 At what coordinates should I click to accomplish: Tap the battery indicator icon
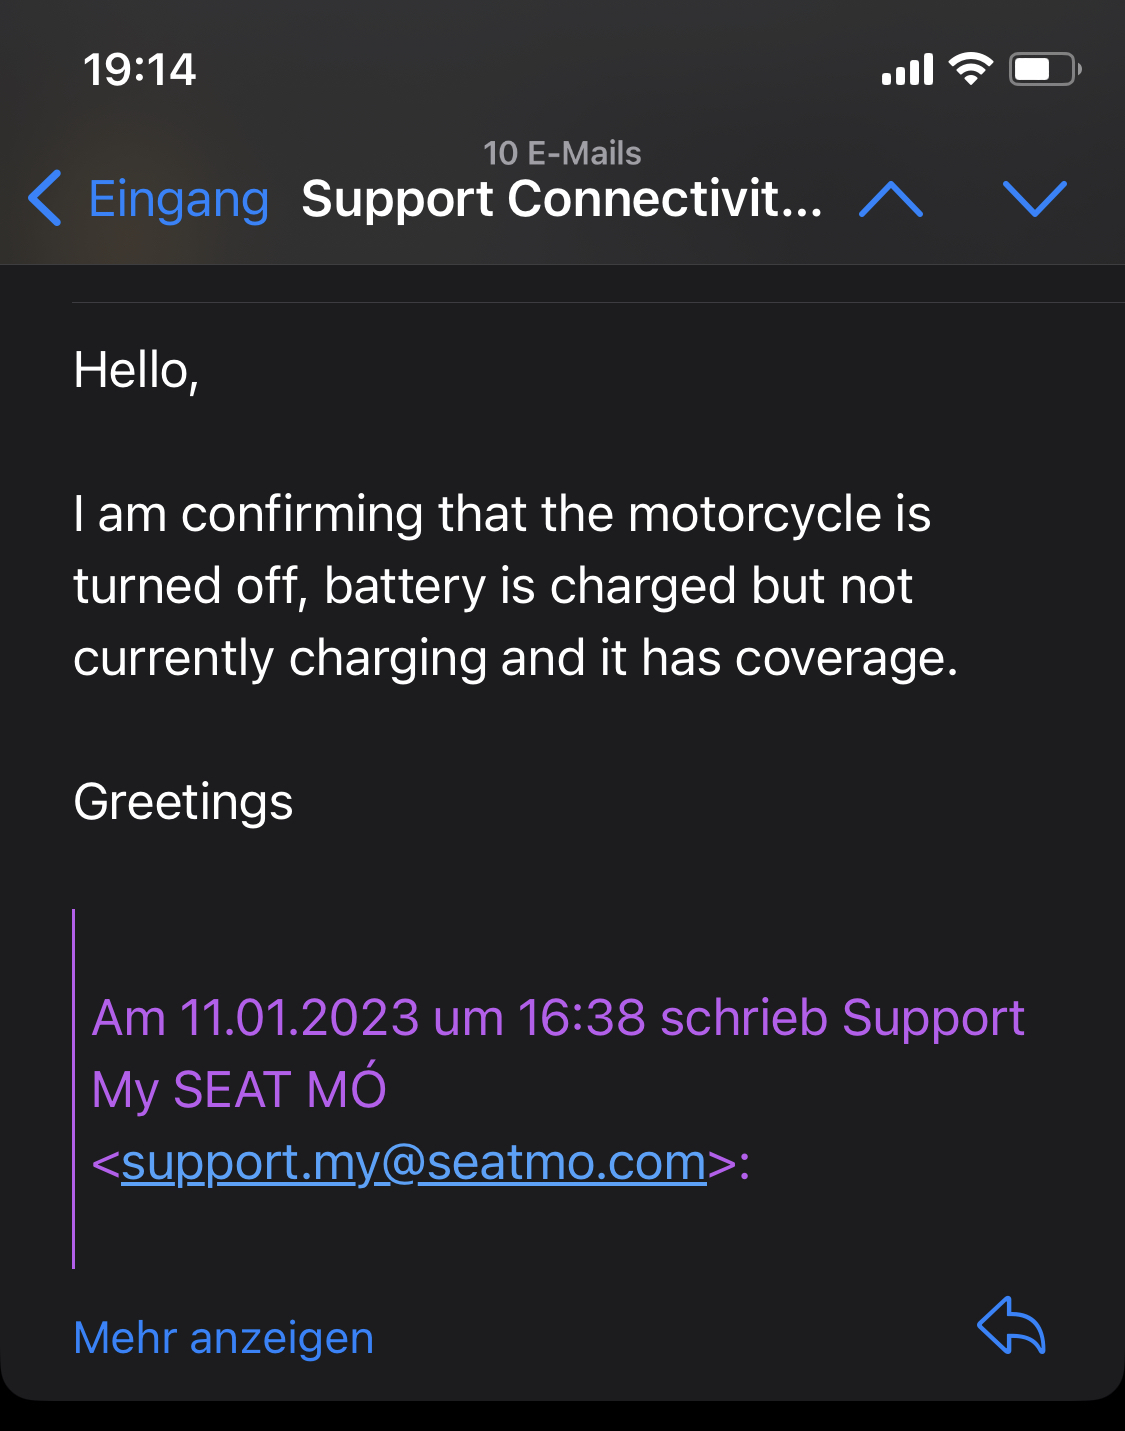(x=1043, y=70)
